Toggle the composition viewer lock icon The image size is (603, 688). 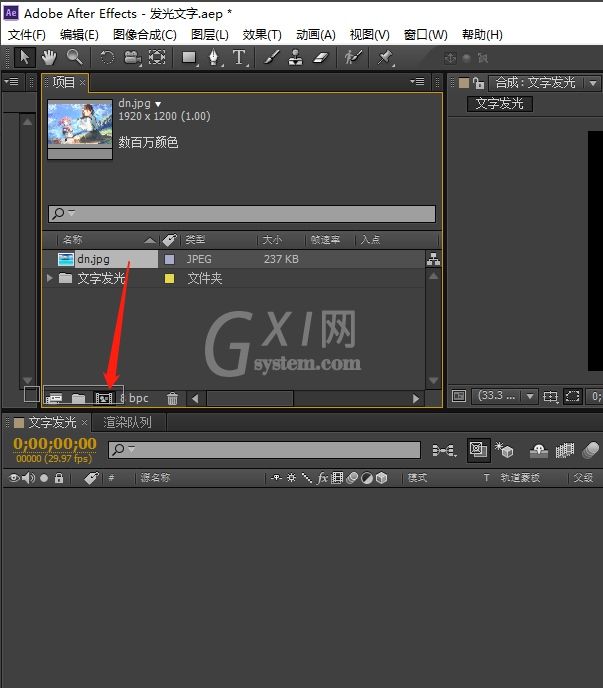(x=479, y=83)
